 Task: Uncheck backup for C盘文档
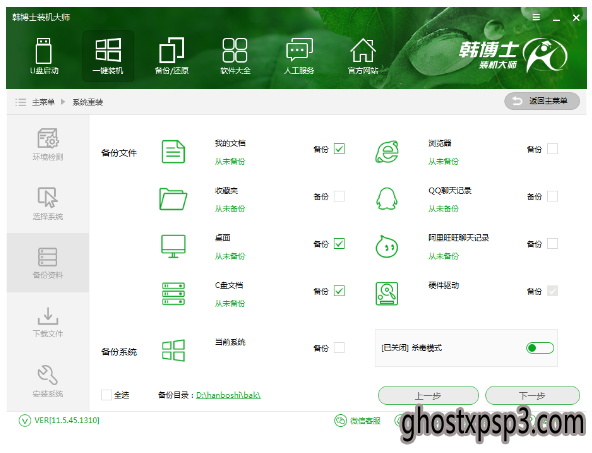click(339, 291)
